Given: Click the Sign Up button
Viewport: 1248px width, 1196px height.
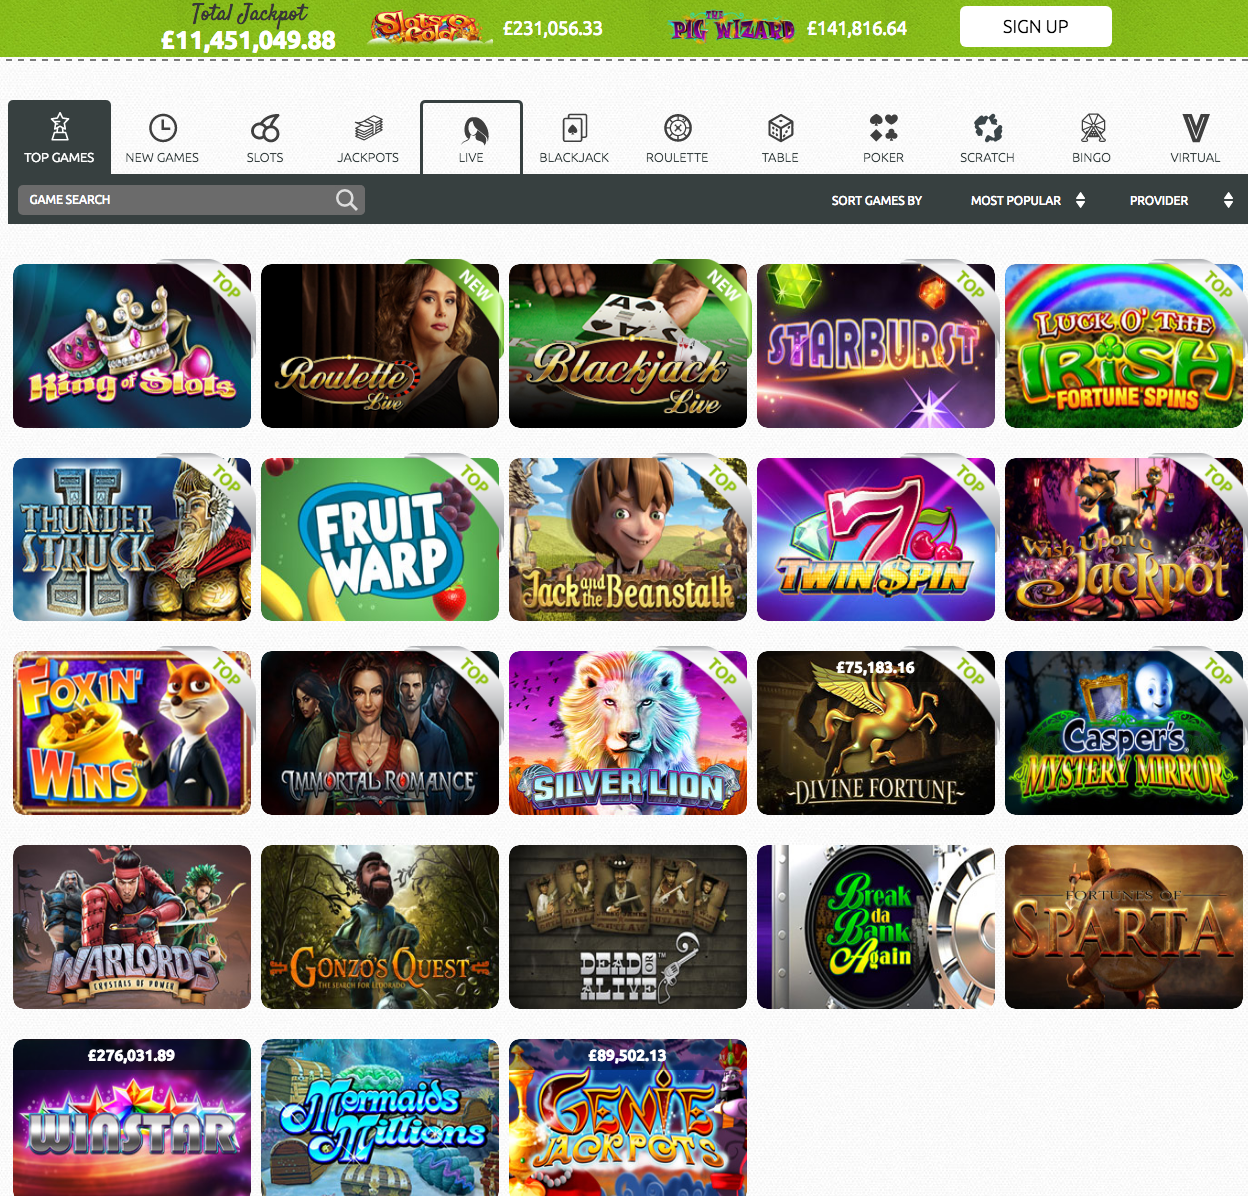Looking at the screenshot, I should [x=1036, y=27].
